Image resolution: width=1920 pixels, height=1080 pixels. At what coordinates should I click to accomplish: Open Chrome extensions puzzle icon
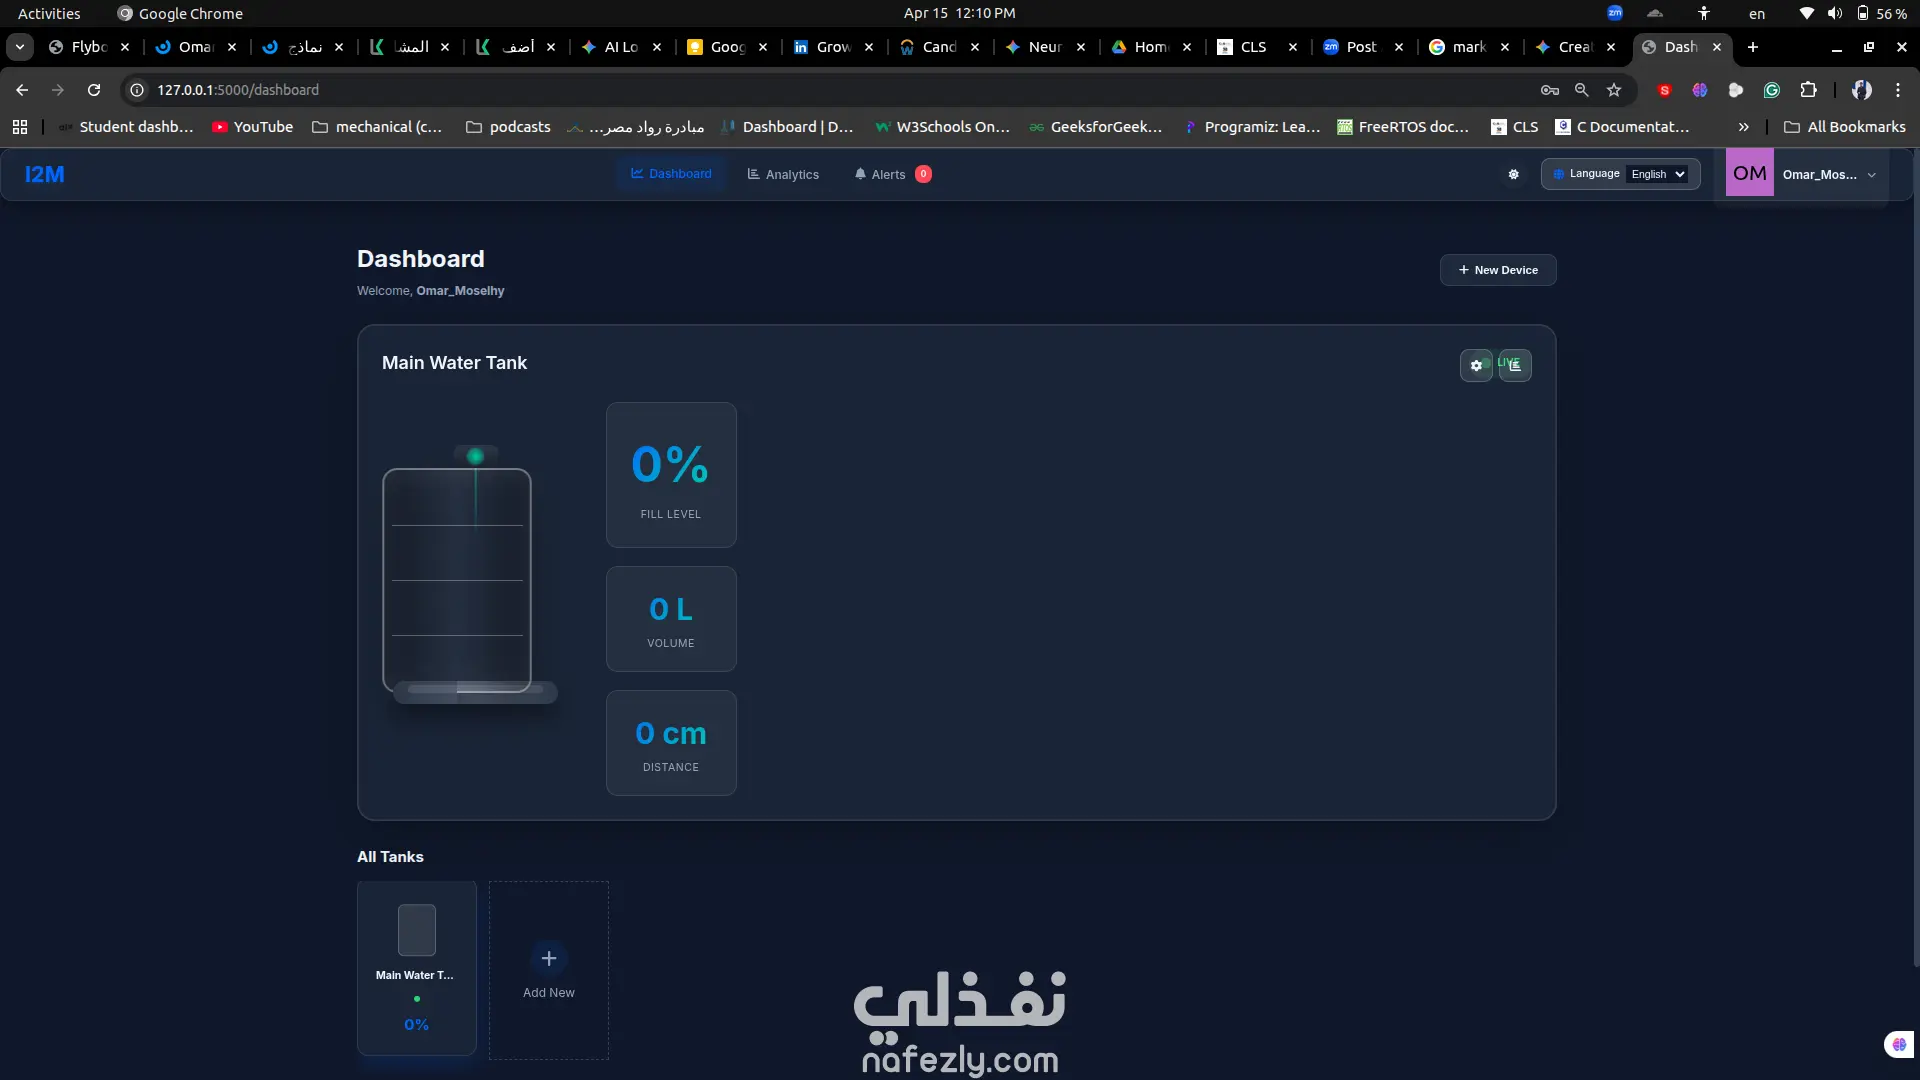pyautogui.click(x=1808, y=90)
